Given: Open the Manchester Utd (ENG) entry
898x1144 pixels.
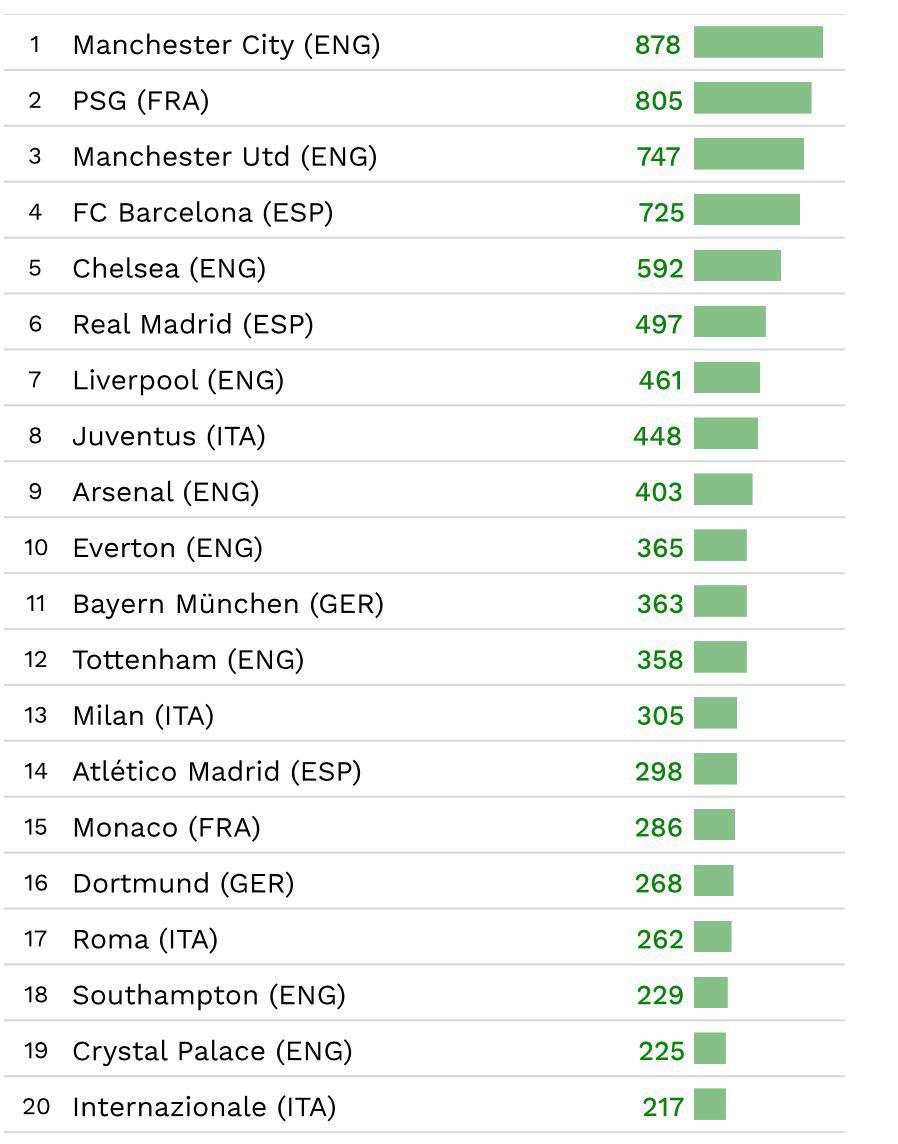Looking at the screenshot, I should (225, 157).
